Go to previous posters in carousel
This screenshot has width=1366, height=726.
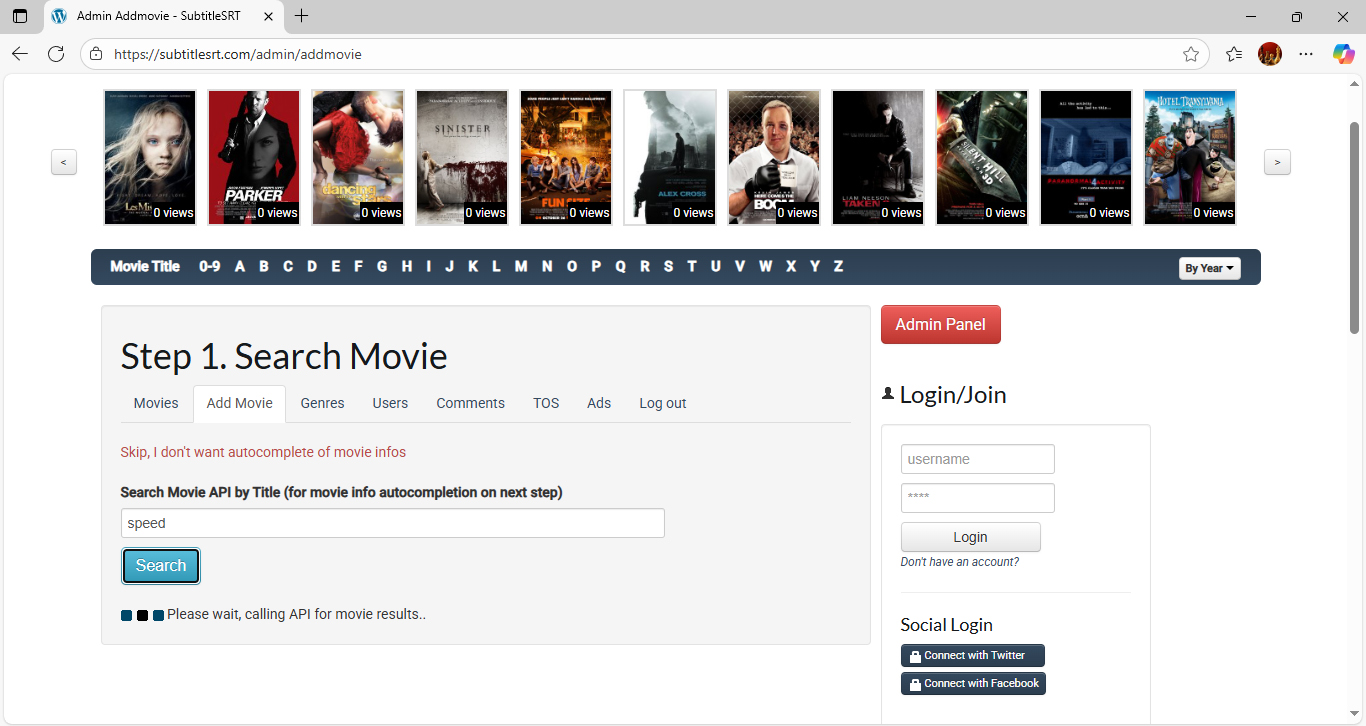tap(64, 162)
